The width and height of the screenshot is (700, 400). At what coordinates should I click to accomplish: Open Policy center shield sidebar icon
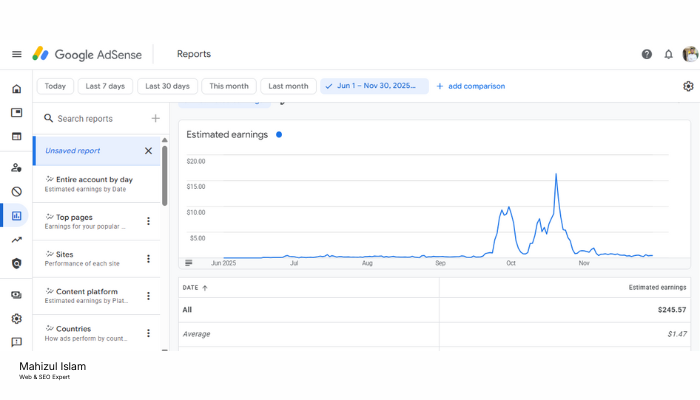(17, 263)
